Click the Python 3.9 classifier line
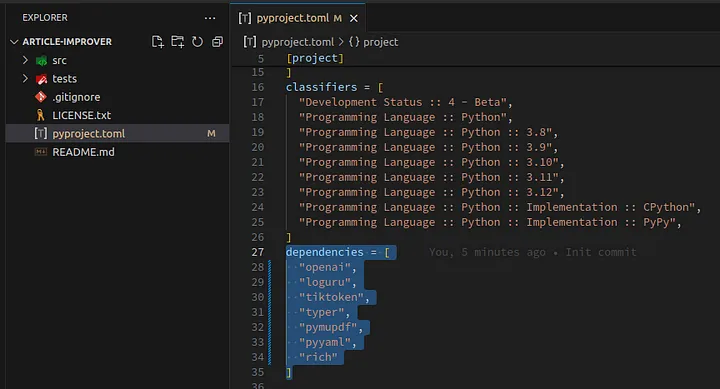 [428, 147]
